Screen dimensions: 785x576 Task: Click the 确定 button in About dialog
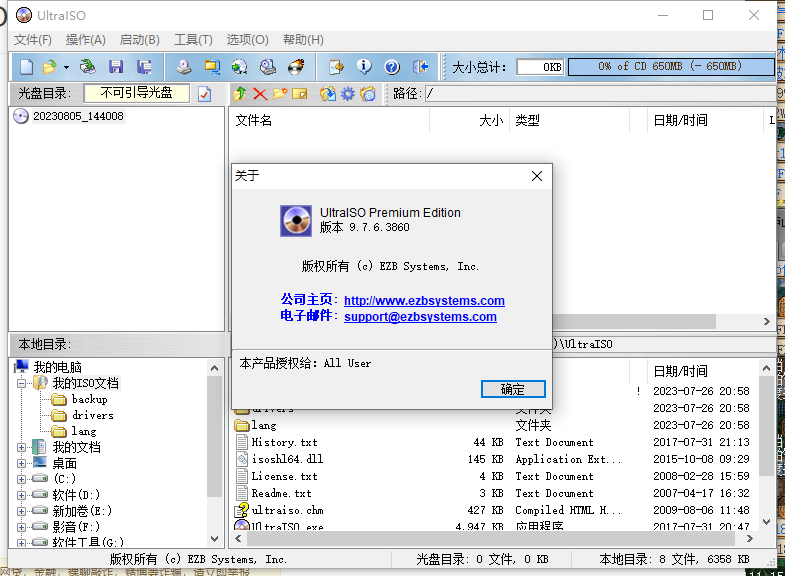coord(513,389)
